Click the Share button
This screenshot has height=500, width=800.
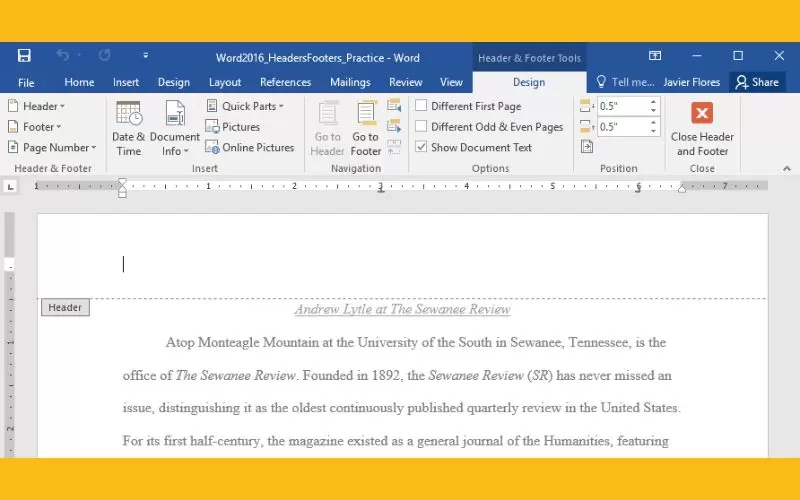757,82
